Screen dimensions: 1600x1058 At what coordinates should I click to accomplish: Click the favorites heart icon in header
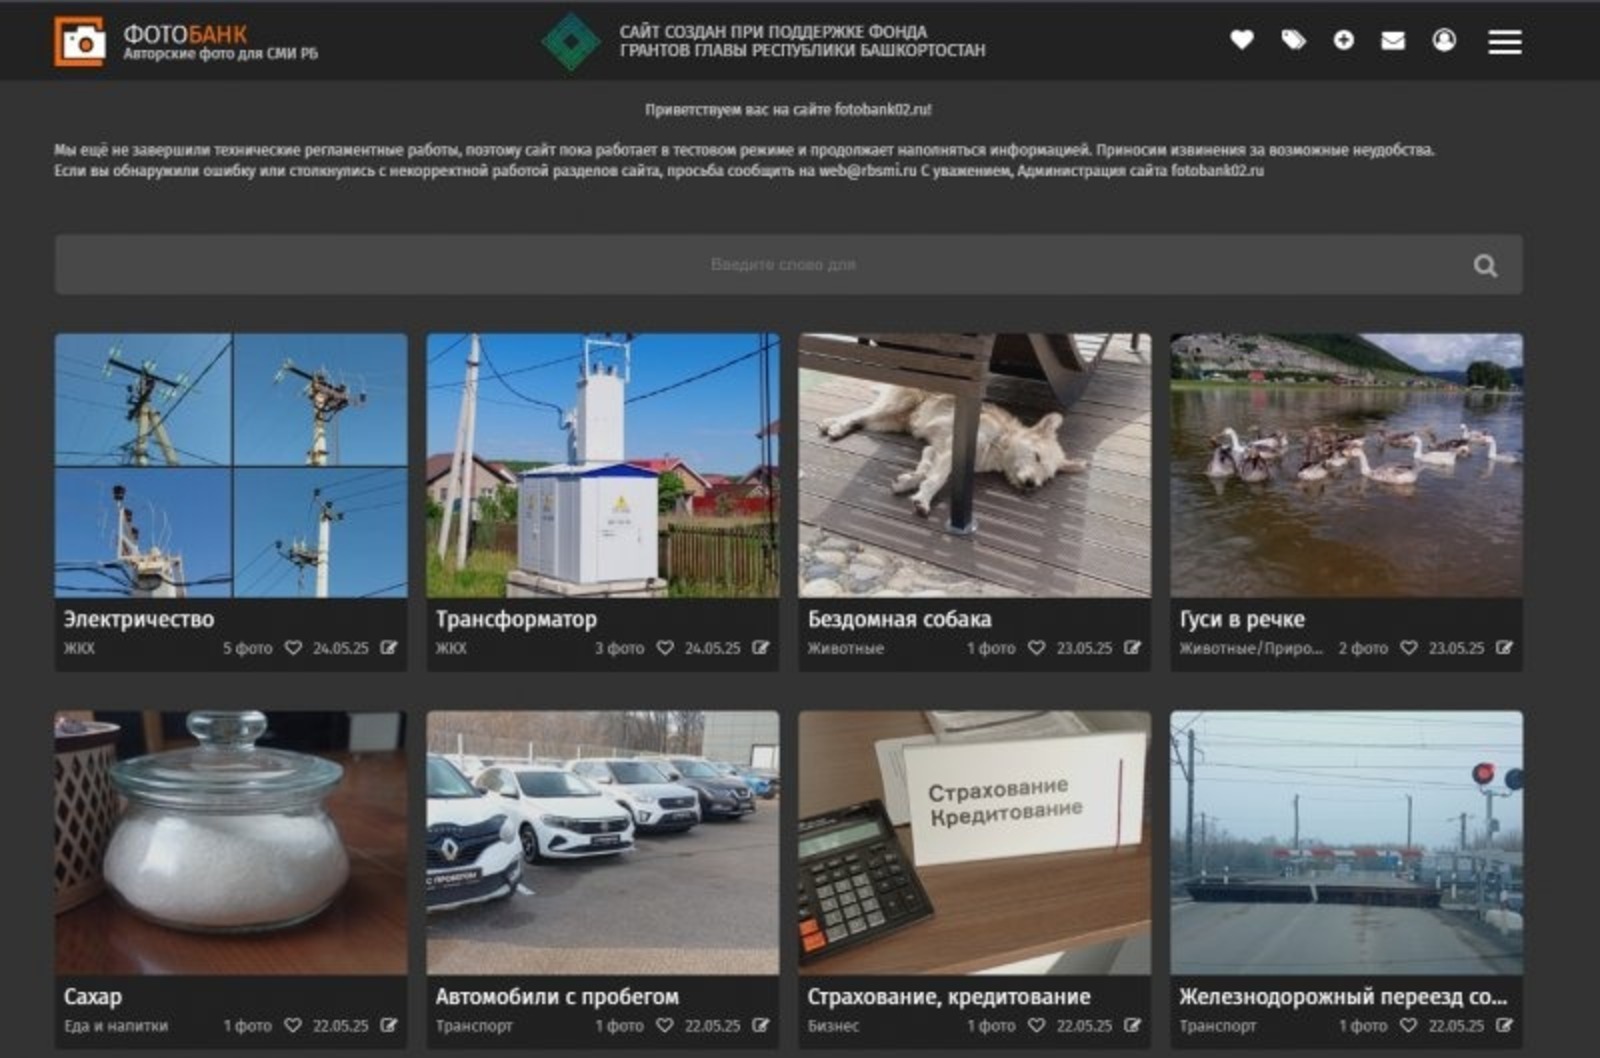[x=1241, y=40]
